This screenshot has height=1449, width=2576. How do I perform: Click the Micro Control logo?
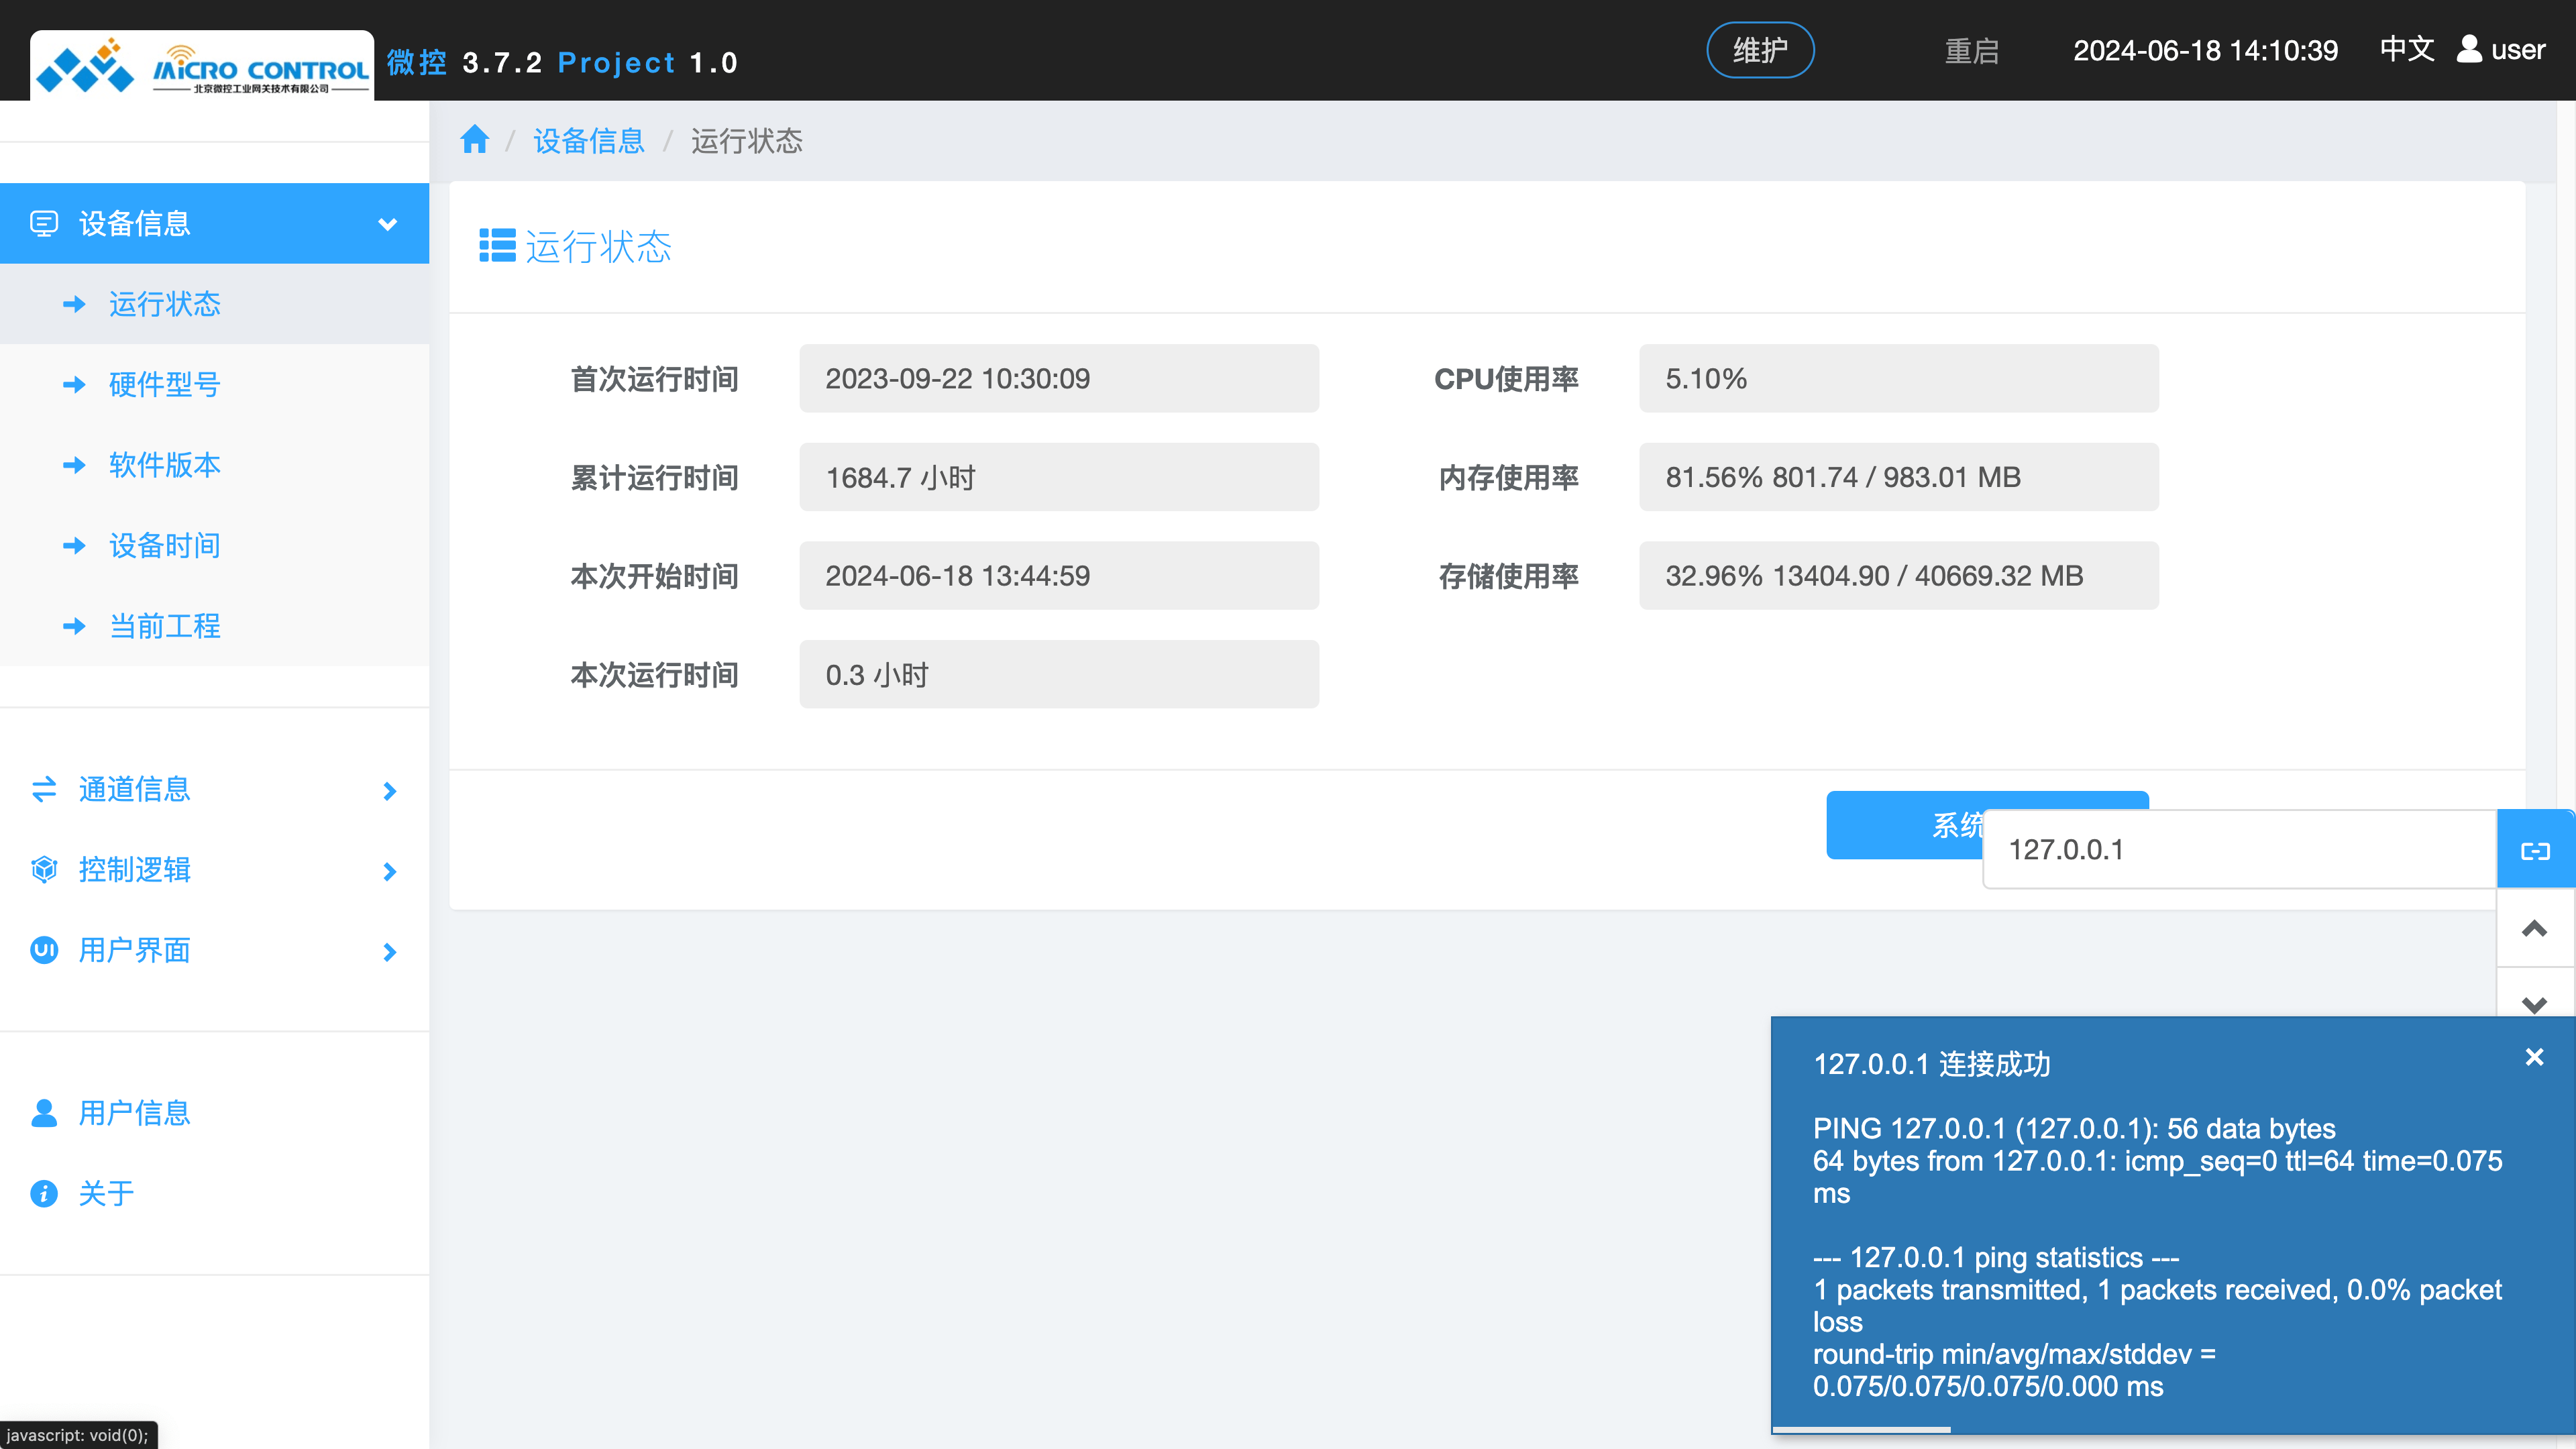pyautogui.click(x=202, y=67)
